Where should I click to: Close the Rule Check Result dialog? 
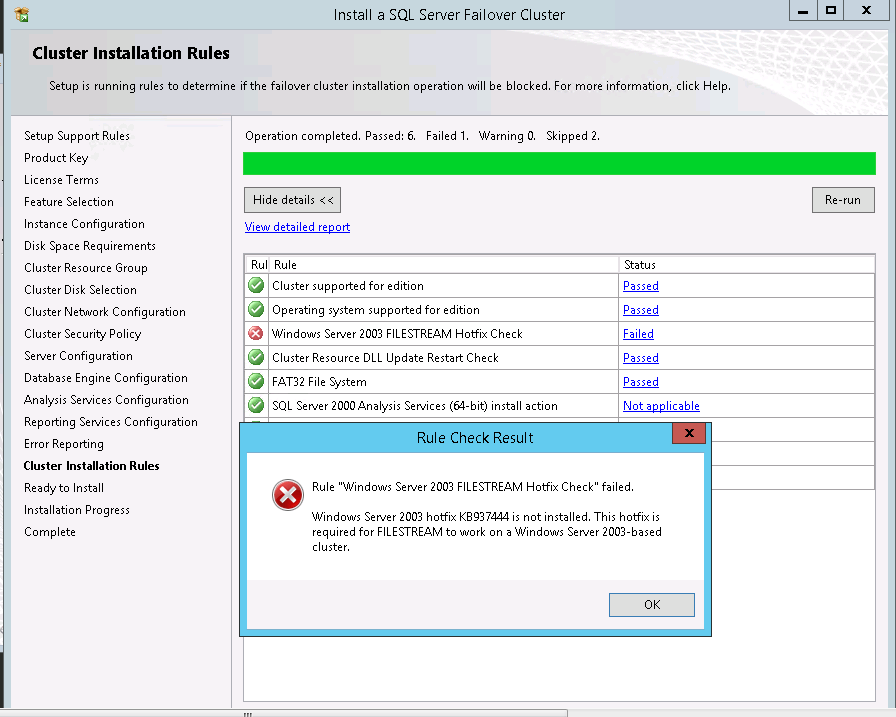point(689,433)
